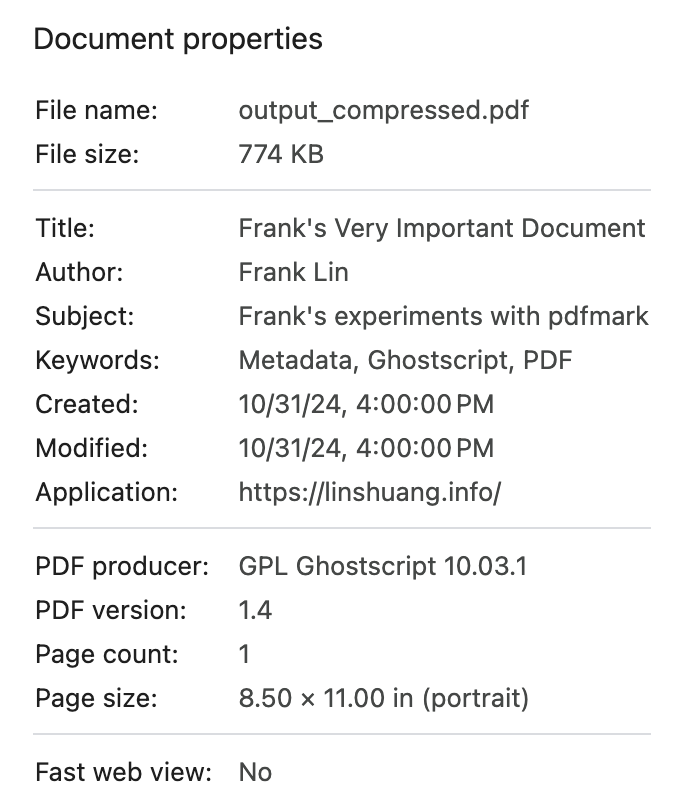Click the File name label
Viewport: 684px width, 810px height.
pyautogui.click(x=96, y=111)
